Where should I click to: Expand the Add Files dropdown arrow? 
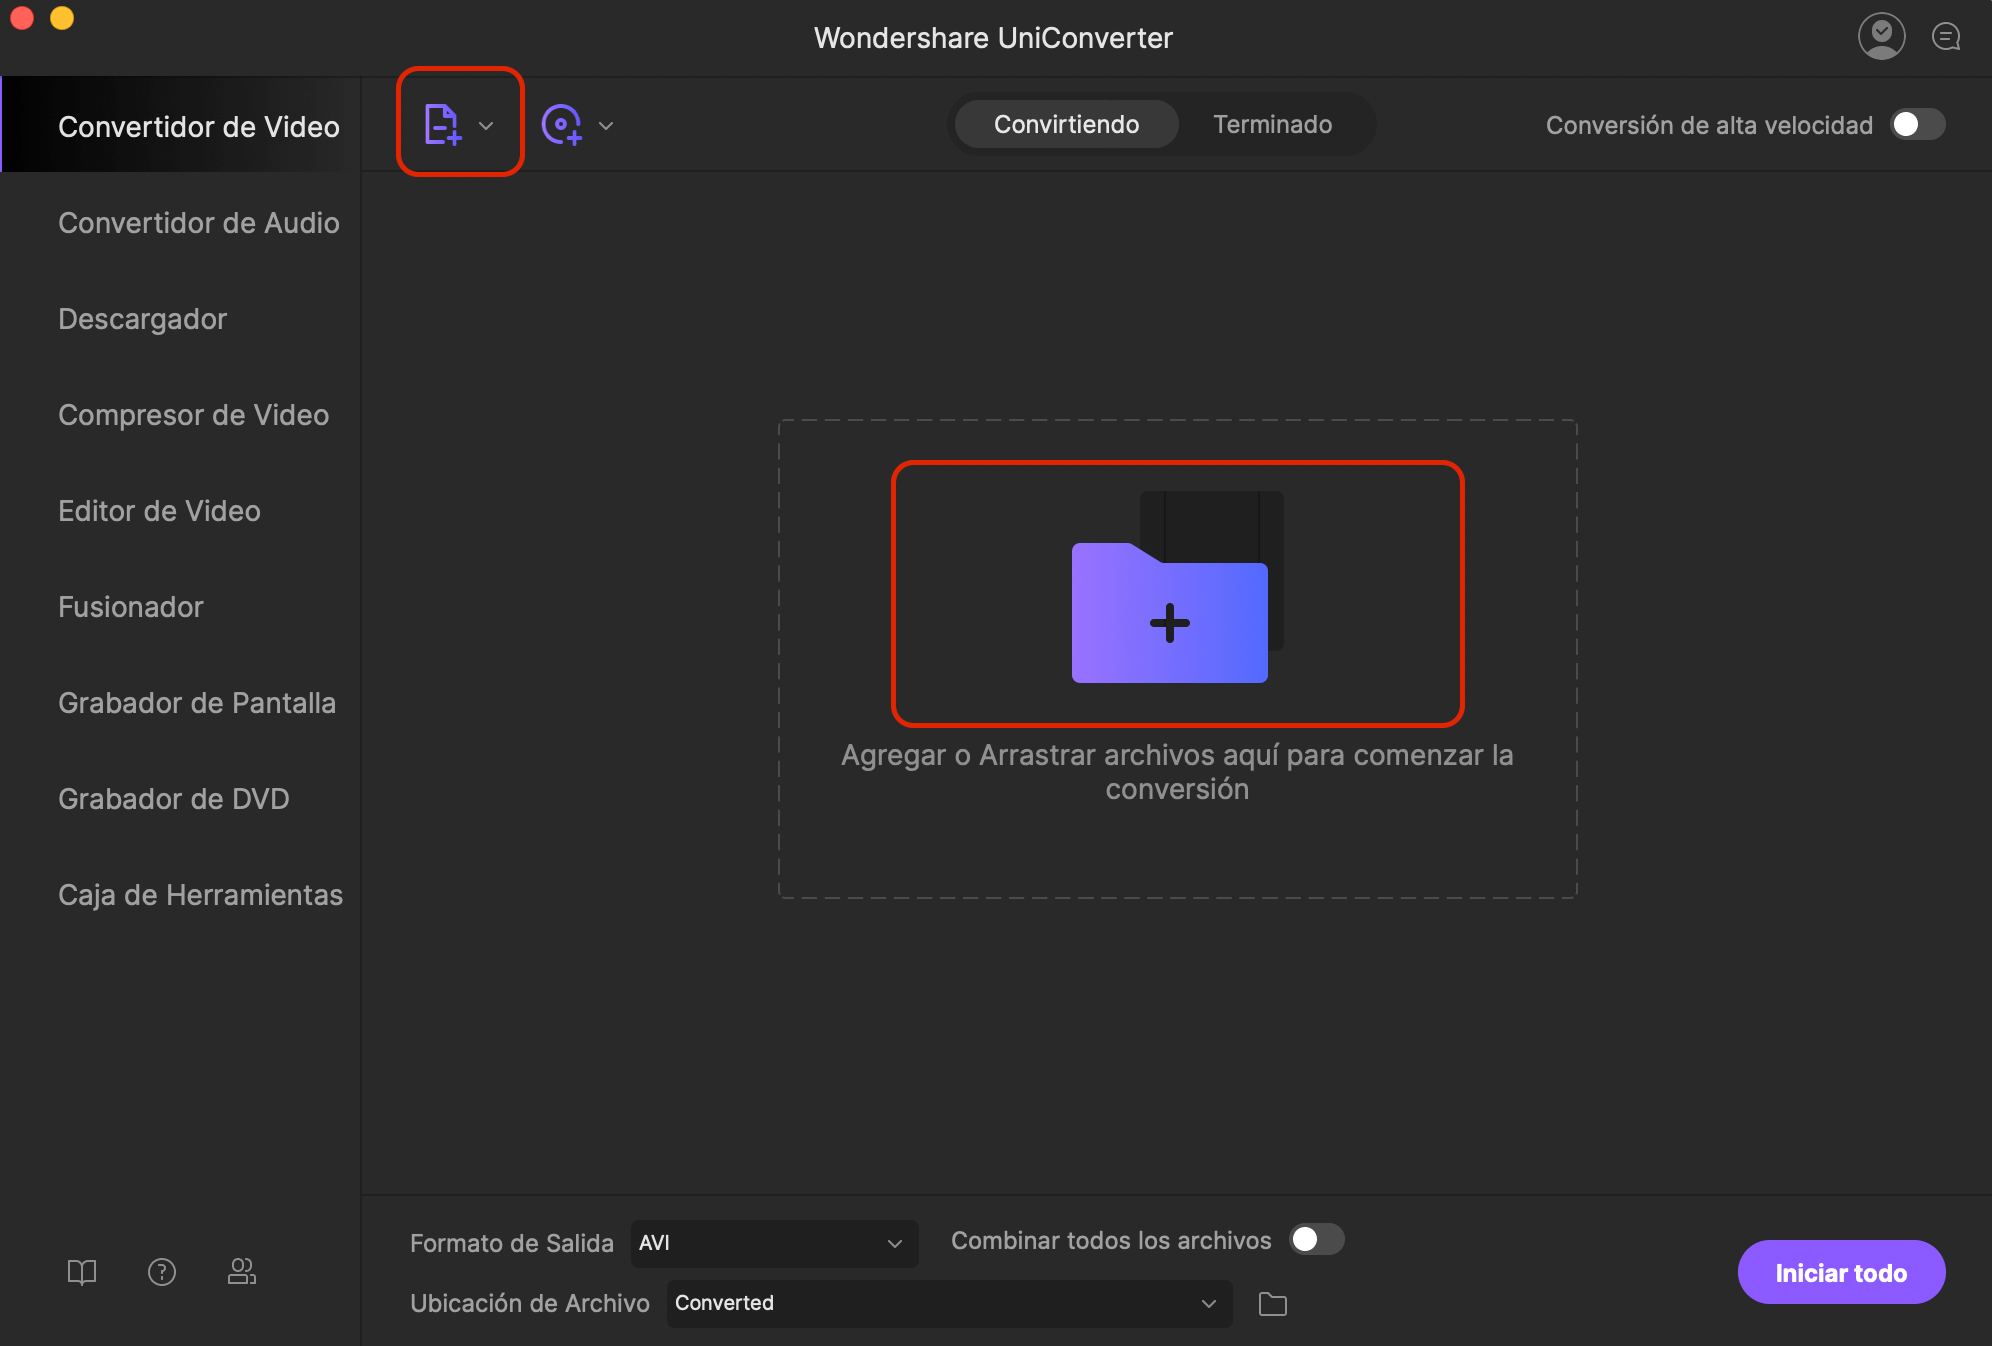click(x=486, y=126)
